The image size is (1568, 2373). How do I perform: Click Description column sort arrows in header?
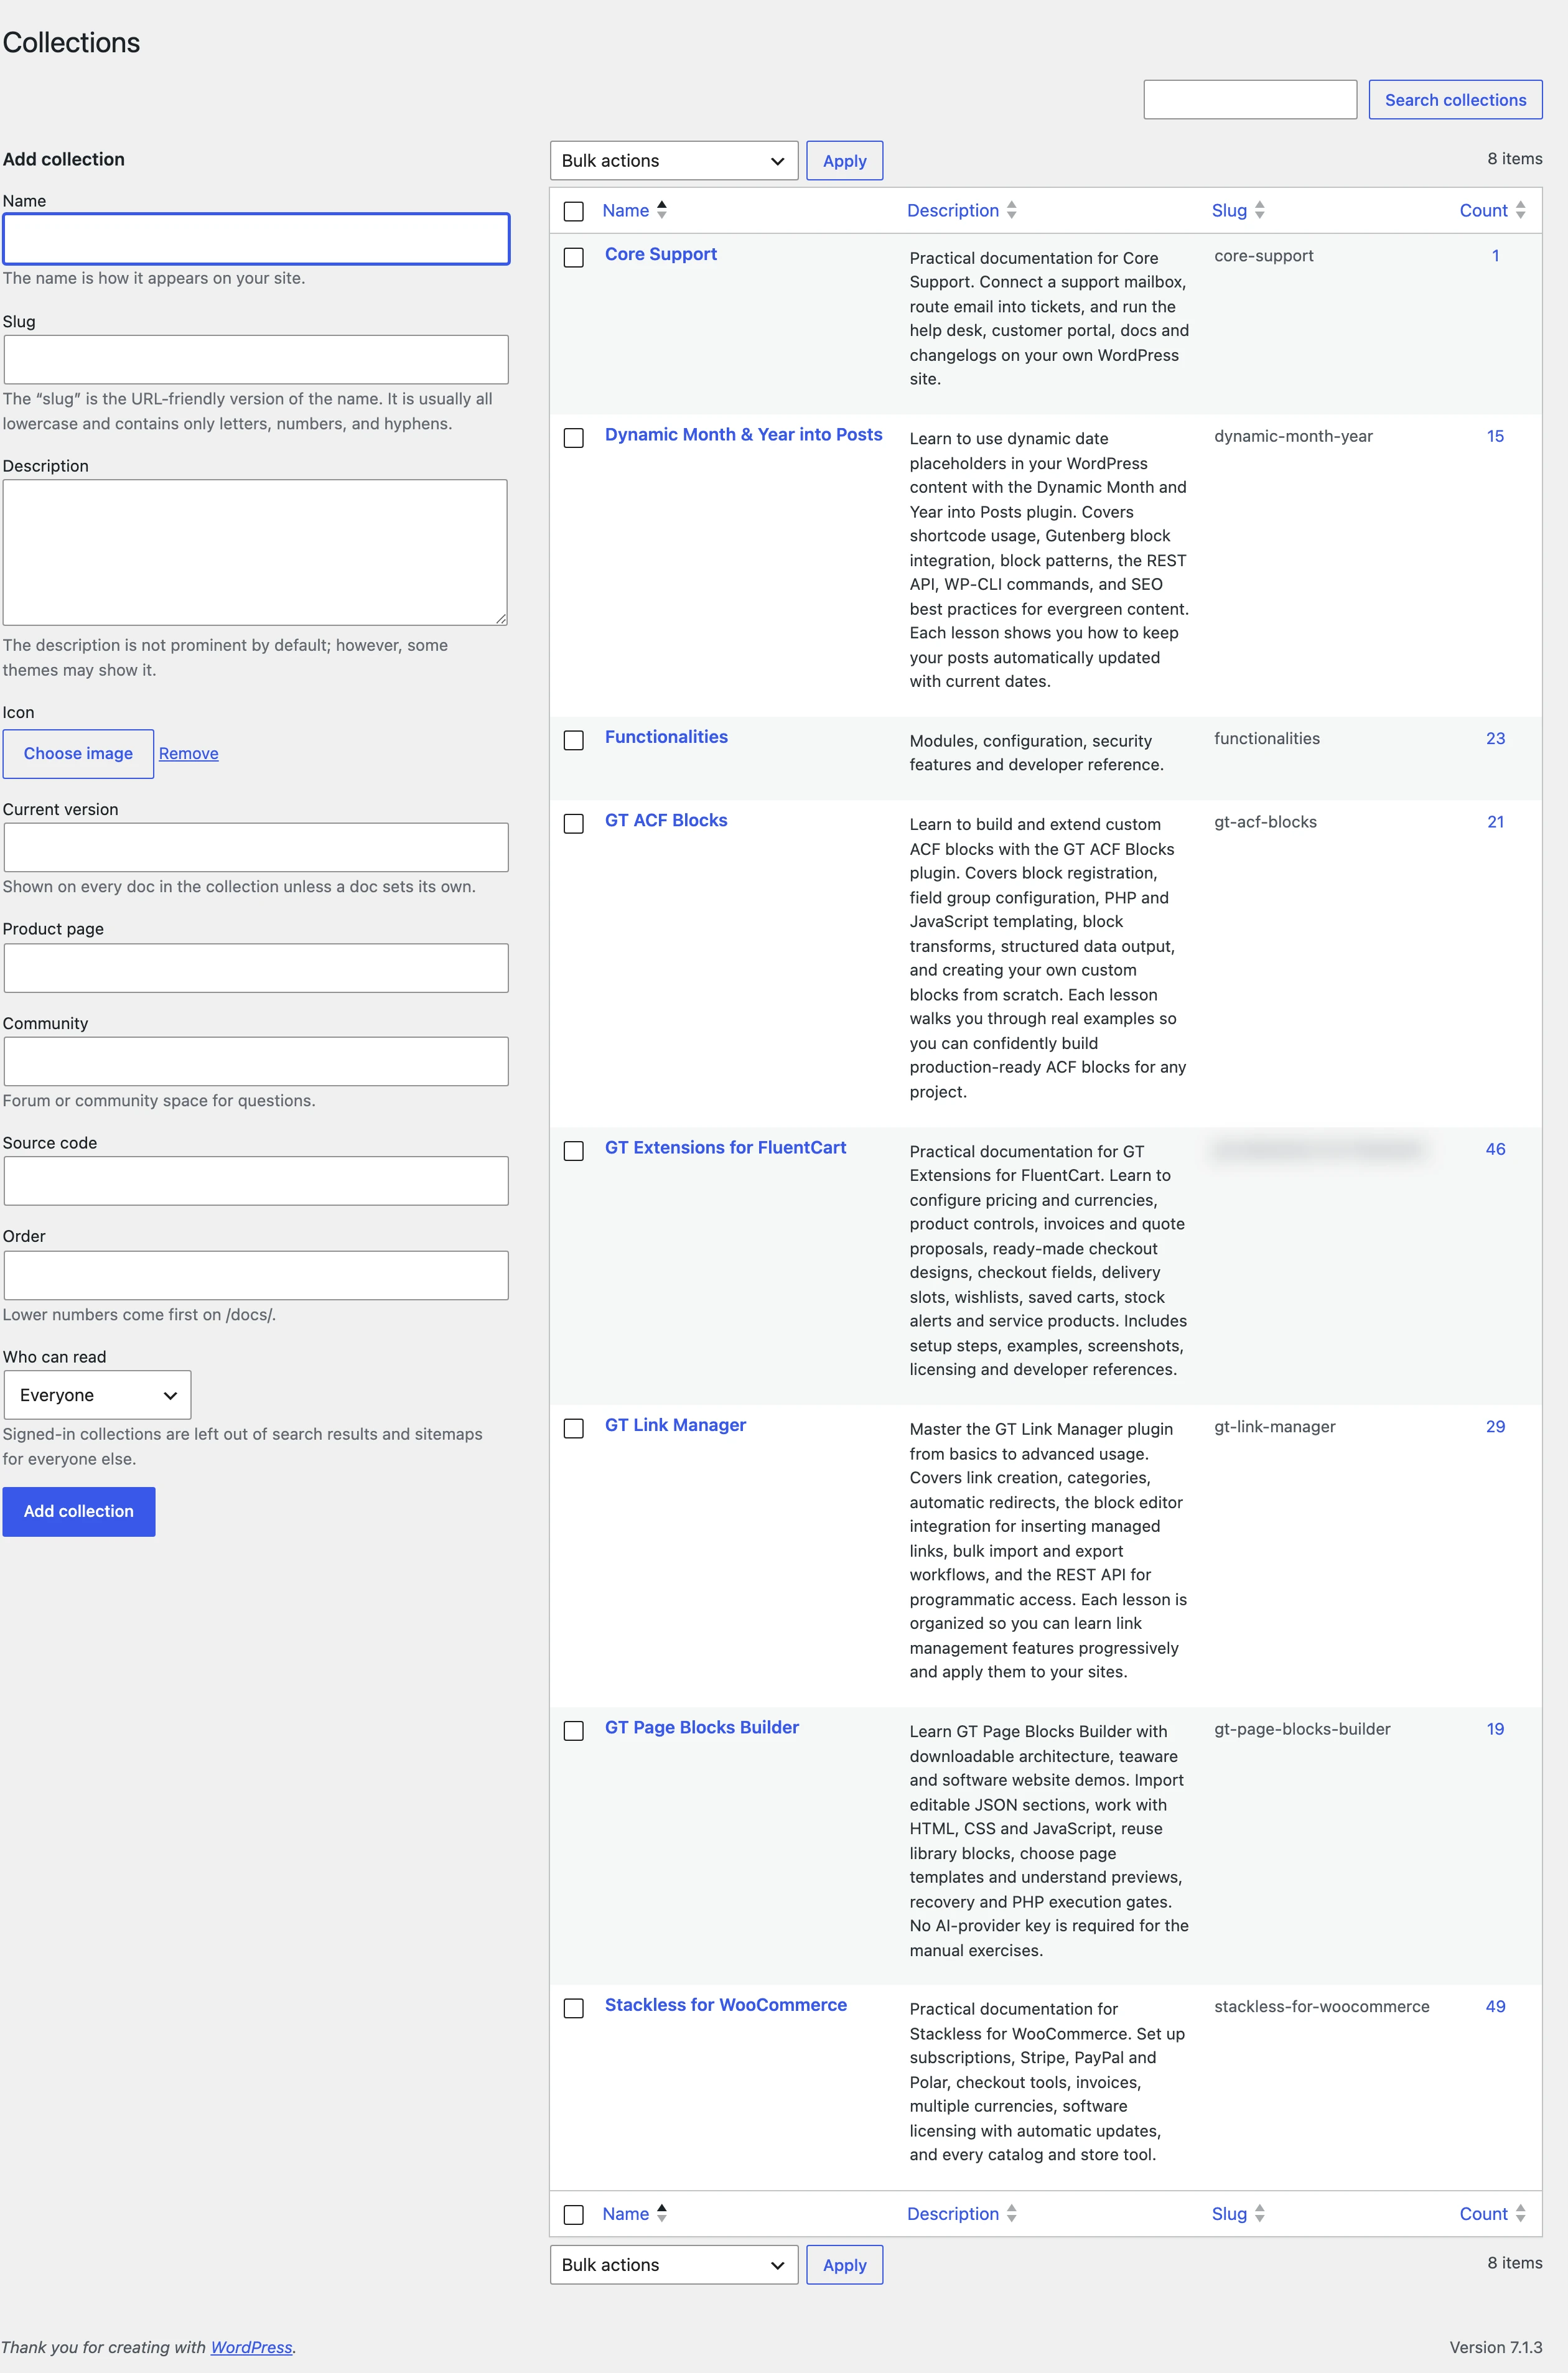coord(1012,210)
